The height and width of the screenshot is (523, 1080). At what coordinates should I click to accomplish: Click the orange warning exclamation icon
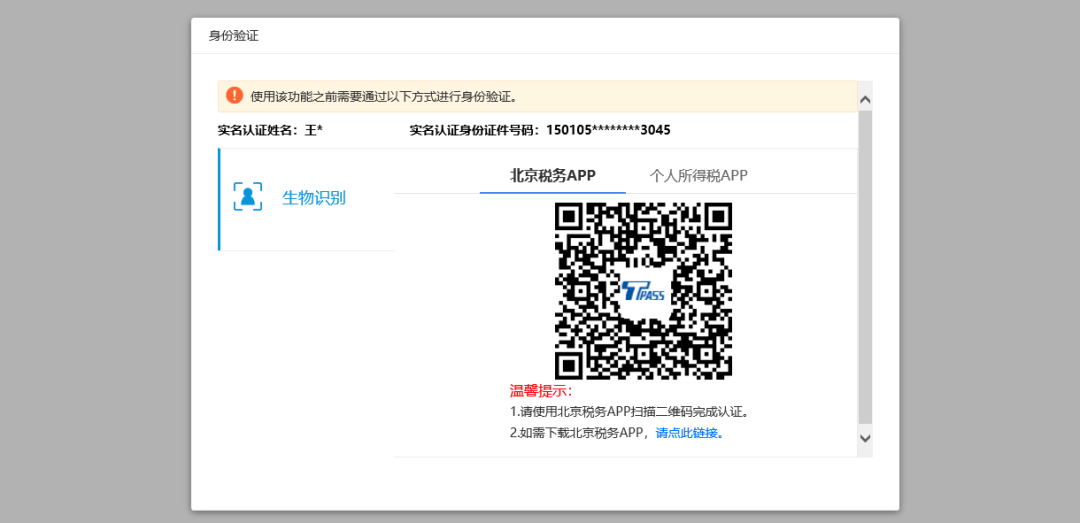click(x=234, y=96)
